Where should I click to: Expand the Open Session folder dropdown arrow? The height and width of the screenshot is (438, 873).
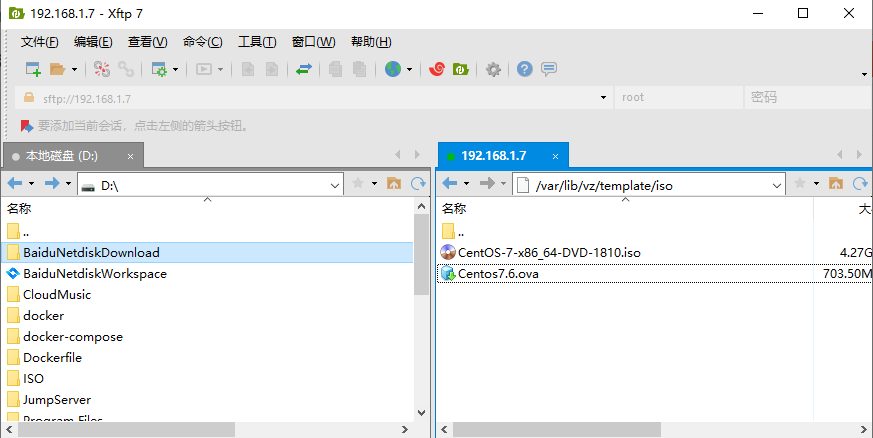(74, 70)
